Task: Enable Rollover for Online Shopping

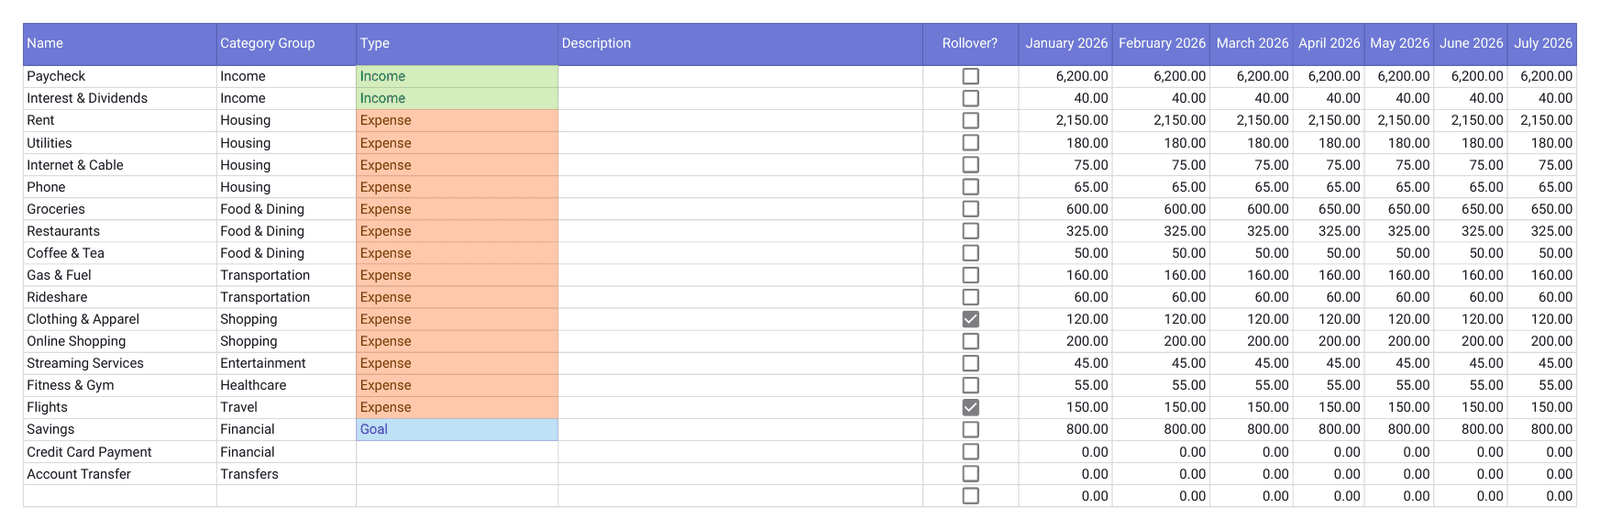Action: tap(970, 341)
